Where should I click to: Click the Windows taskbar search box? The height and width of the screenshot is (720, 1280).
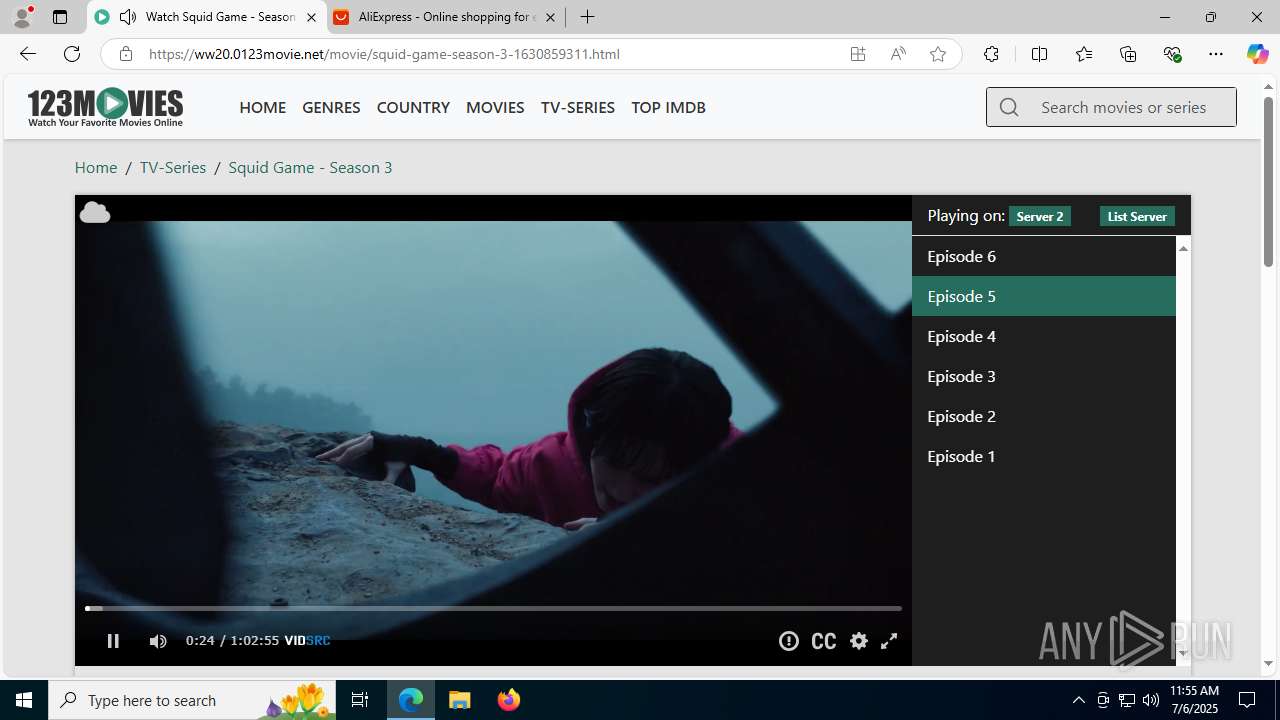click(192, 700)
